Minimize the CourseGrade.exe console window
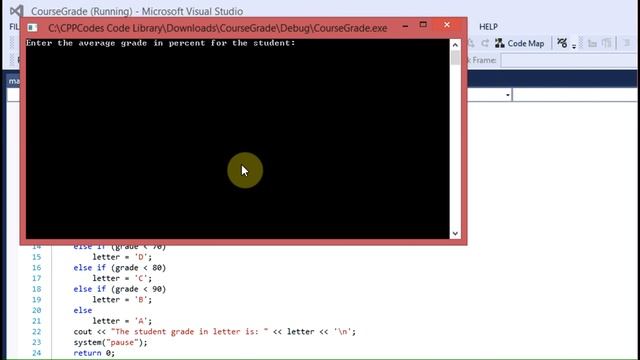 [x=405, y=27]
